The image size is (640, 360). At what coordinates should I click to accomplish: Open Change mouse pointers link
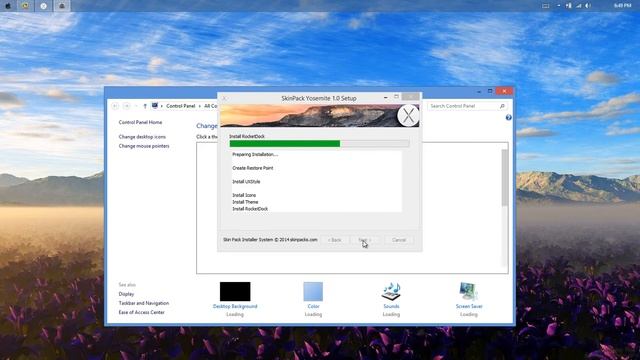(144, 146)
